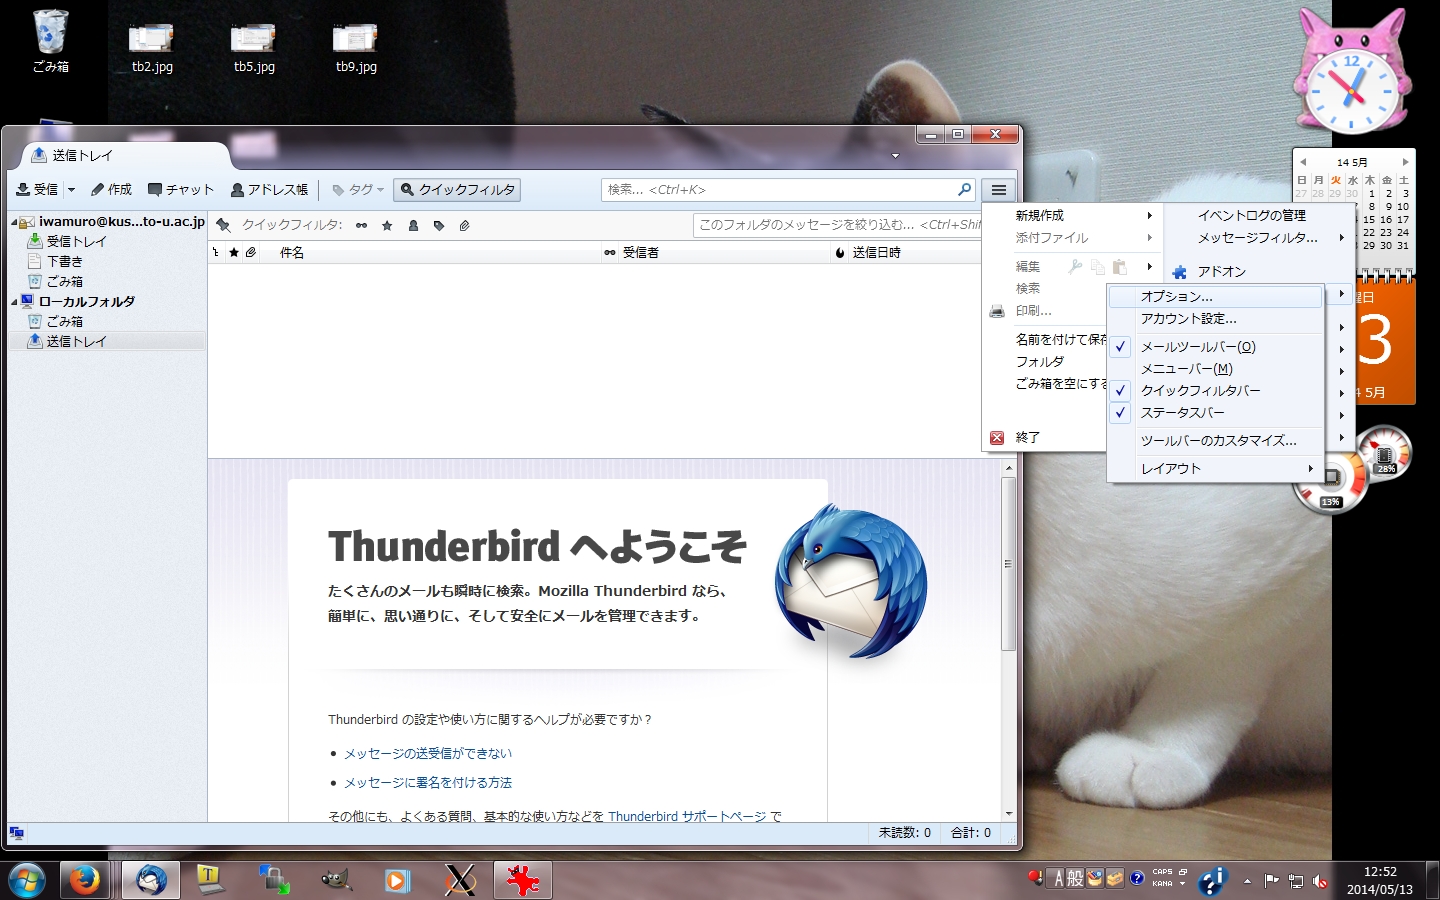Click the Thunderbird taskbar icon
1440x900 pixels.
[151, 880]
